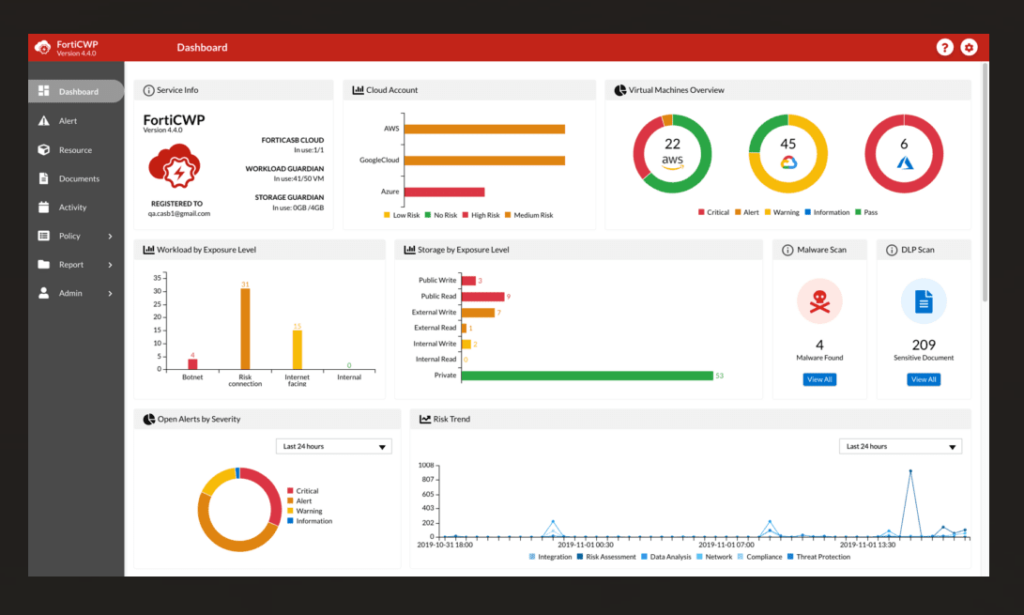
Task: Click the Azure red bar in Cloud Account
Action: pos(444,192)
